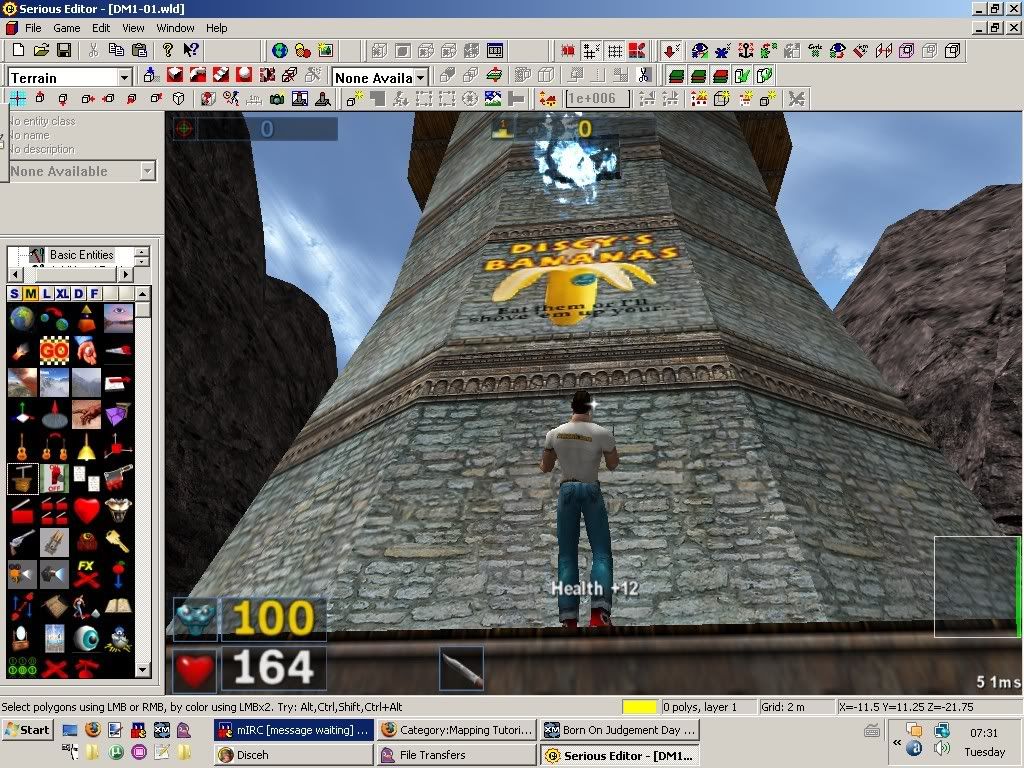This screenshot has height=768, width=1024.
Task: Open the Edit menu
Action: point(101,28)
